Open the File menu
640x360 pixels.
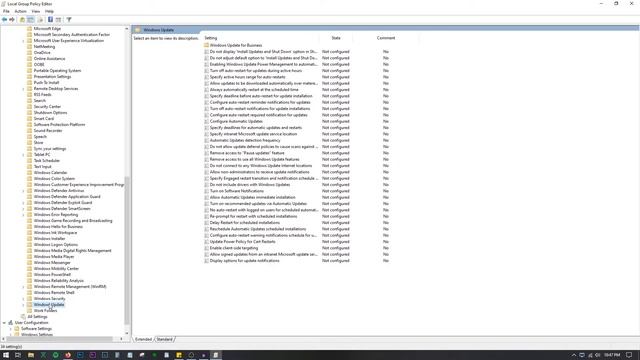click(6, 11)
